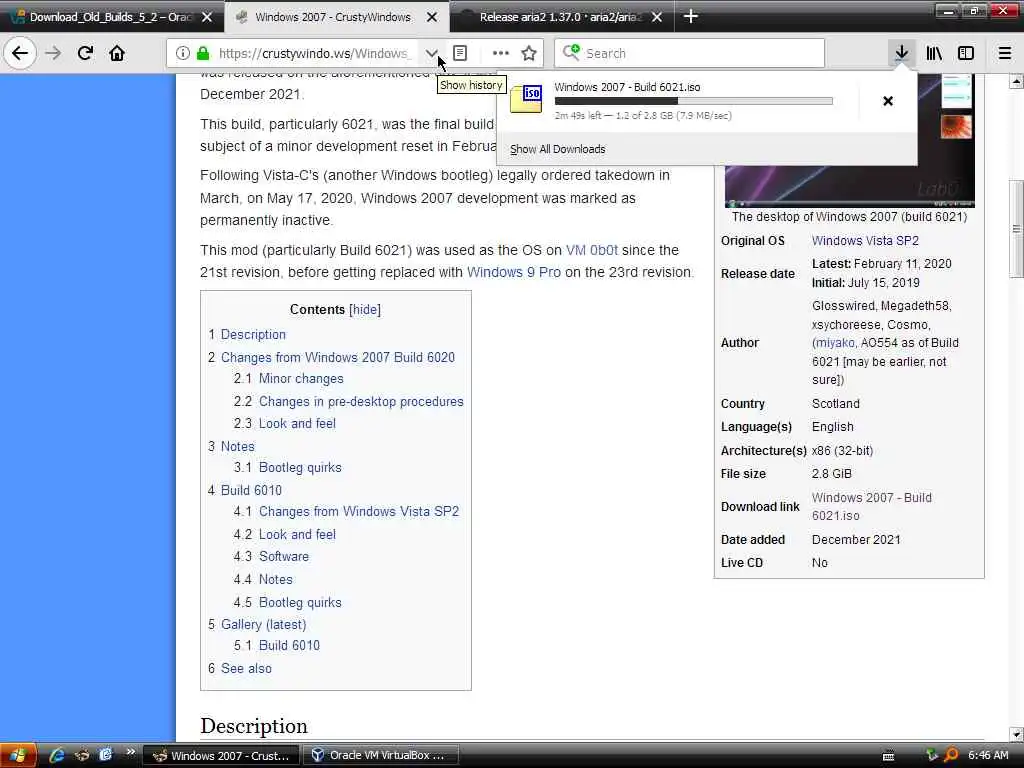Open Changes from Windows Vista SP2
Viewport: 1024px width, 768px height.
(x=359, y=511)
